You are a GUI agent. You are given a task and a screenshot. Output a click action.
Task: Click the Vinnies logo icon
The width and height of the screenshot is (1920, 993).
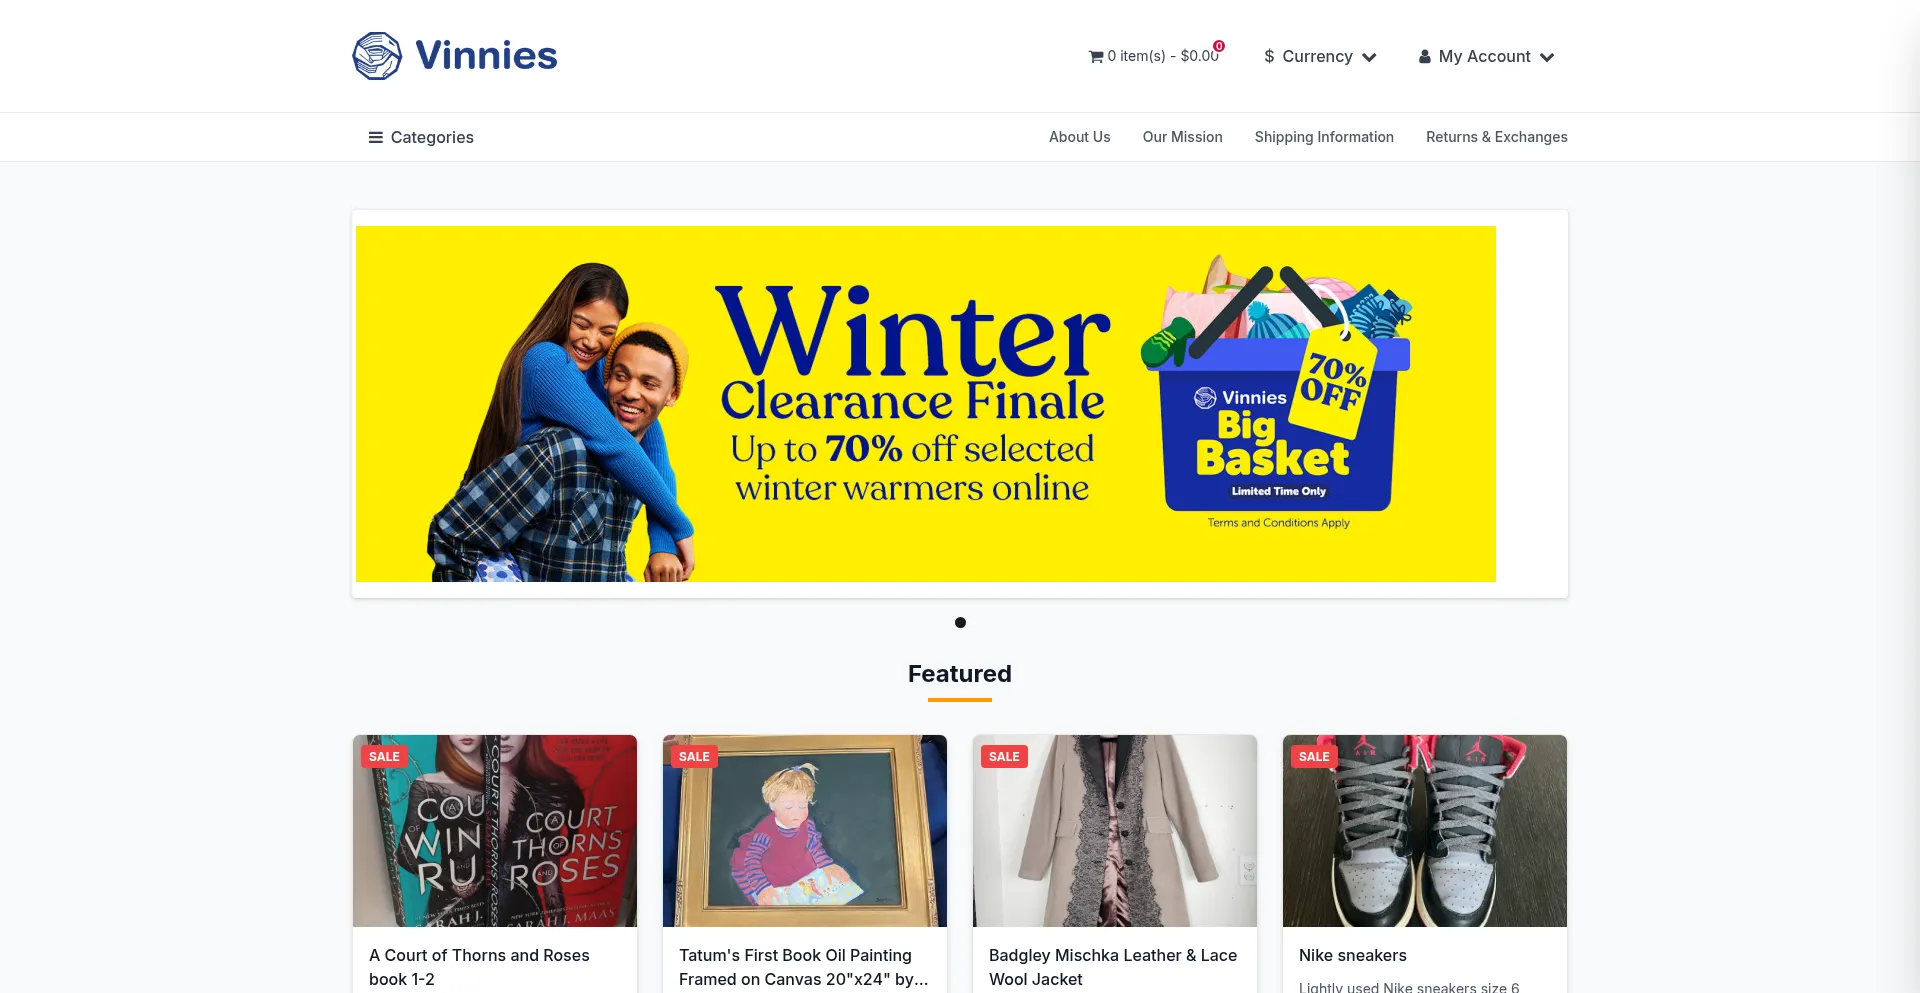pos(377,56)
